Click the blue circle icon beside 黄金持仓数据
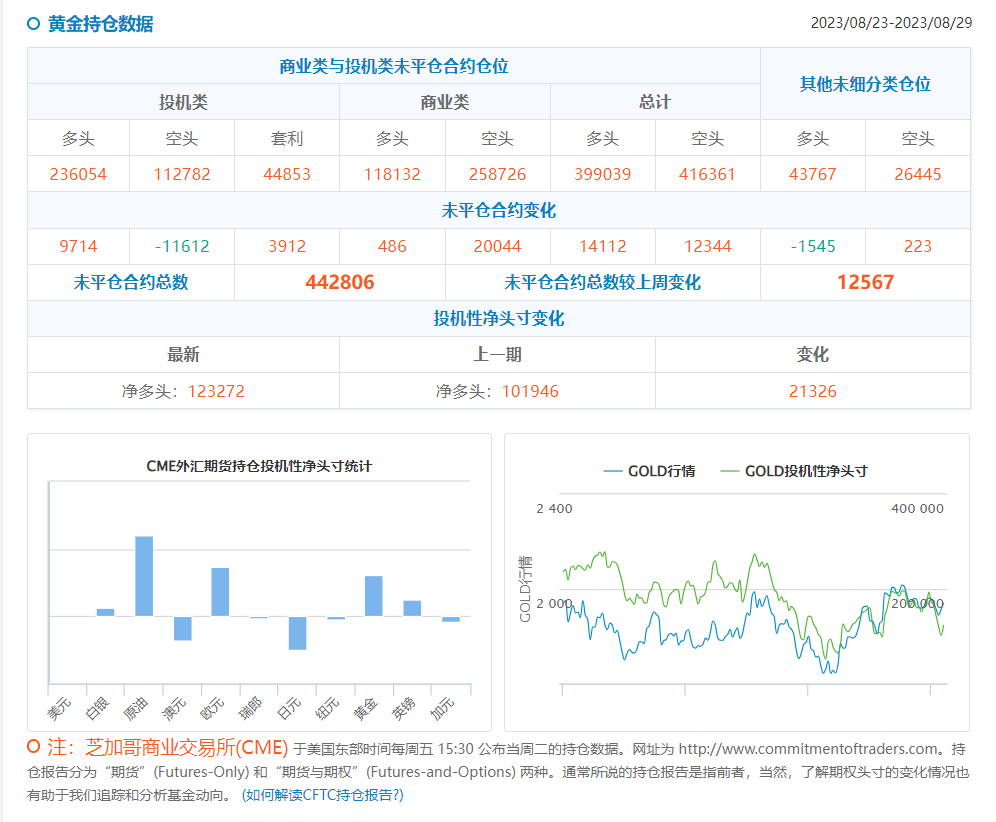This screenshot has height=822, width=996. tap(34, 24)
